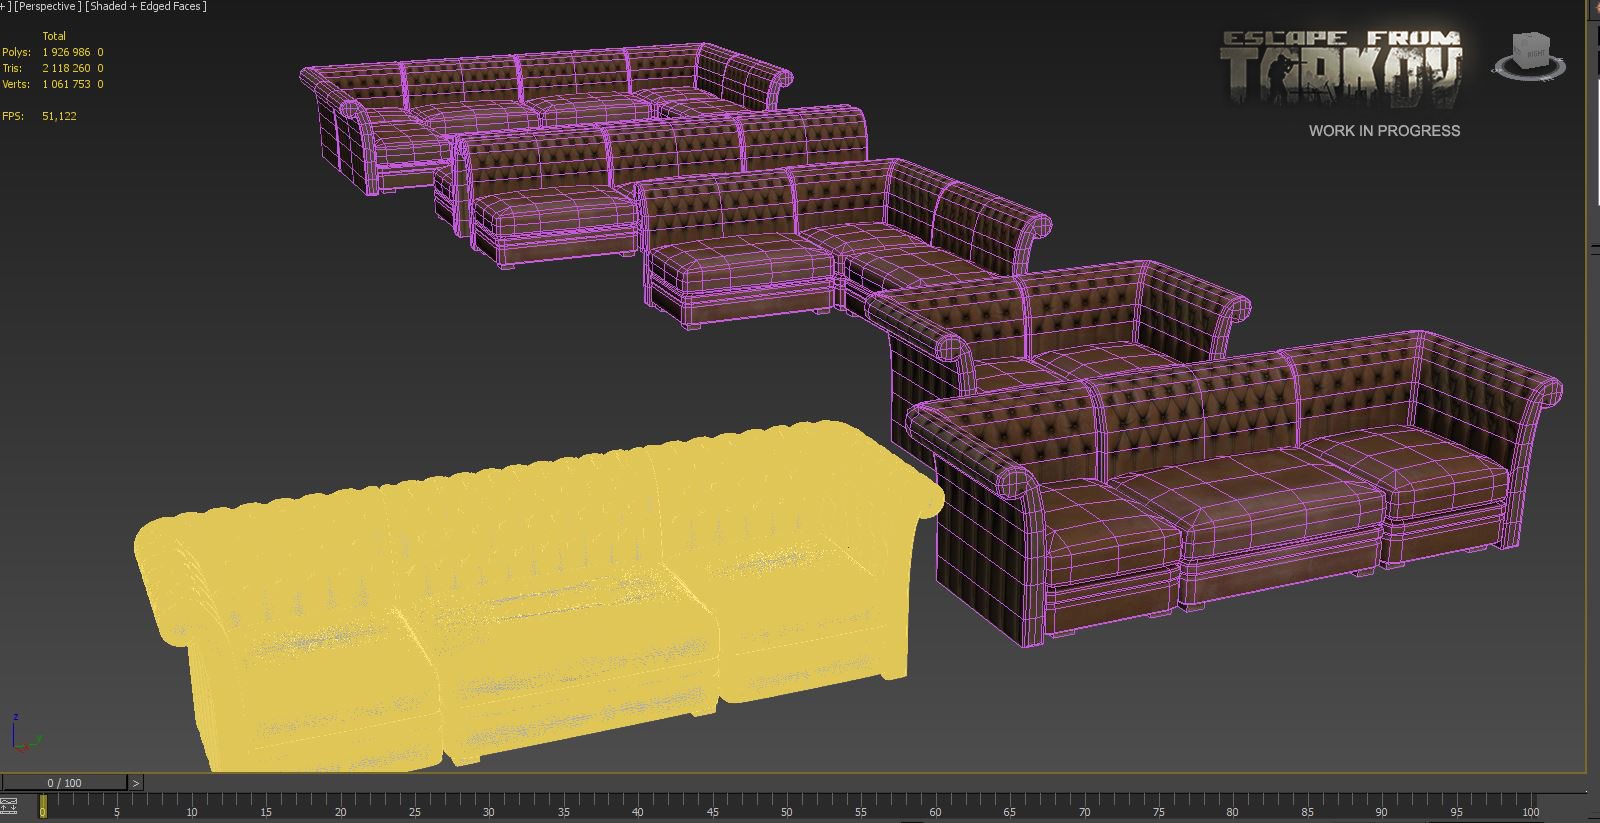
Task: Click the ViewCube Right face
Action: [1531, 48]
